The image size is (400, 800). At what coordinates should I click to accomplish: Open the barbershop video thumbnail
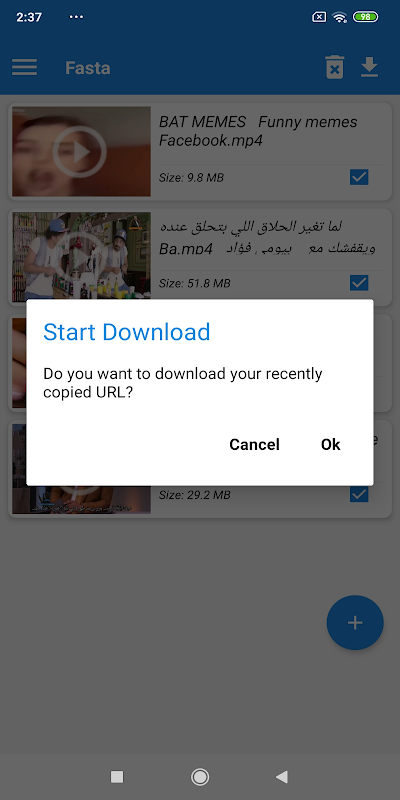pos(81,257)
